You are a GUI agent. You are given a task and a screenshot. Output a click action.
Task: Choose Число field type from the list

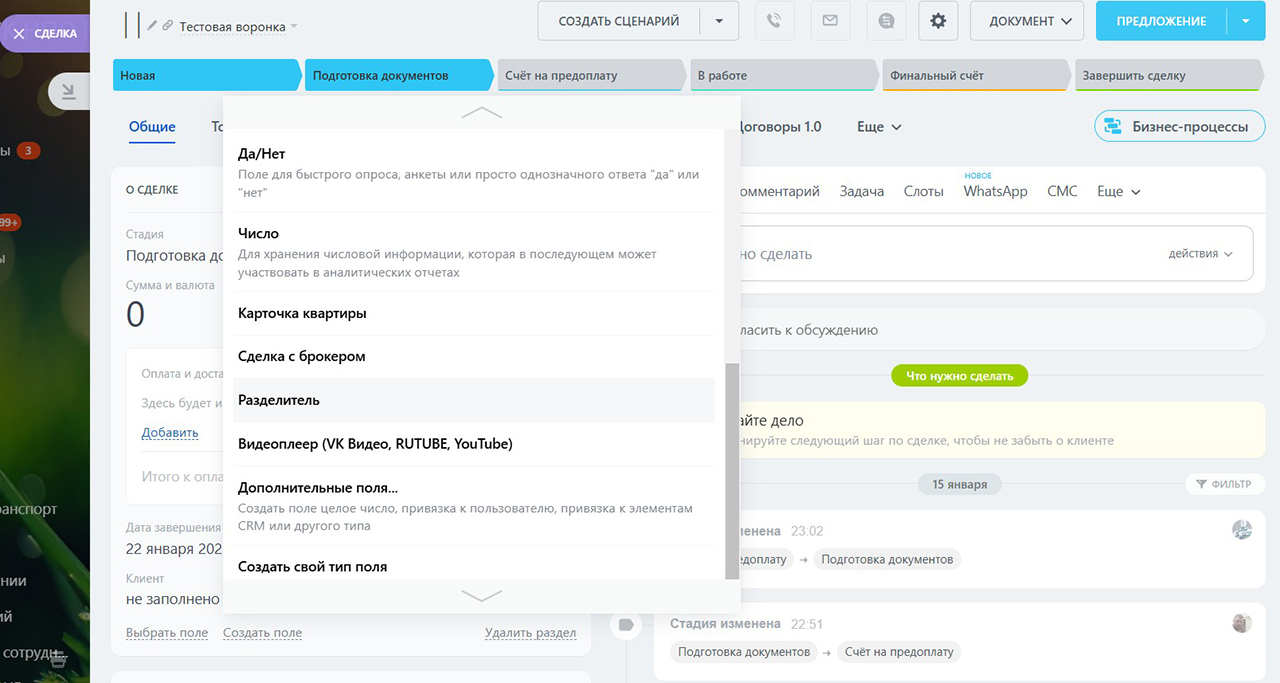tap(258, 234)
